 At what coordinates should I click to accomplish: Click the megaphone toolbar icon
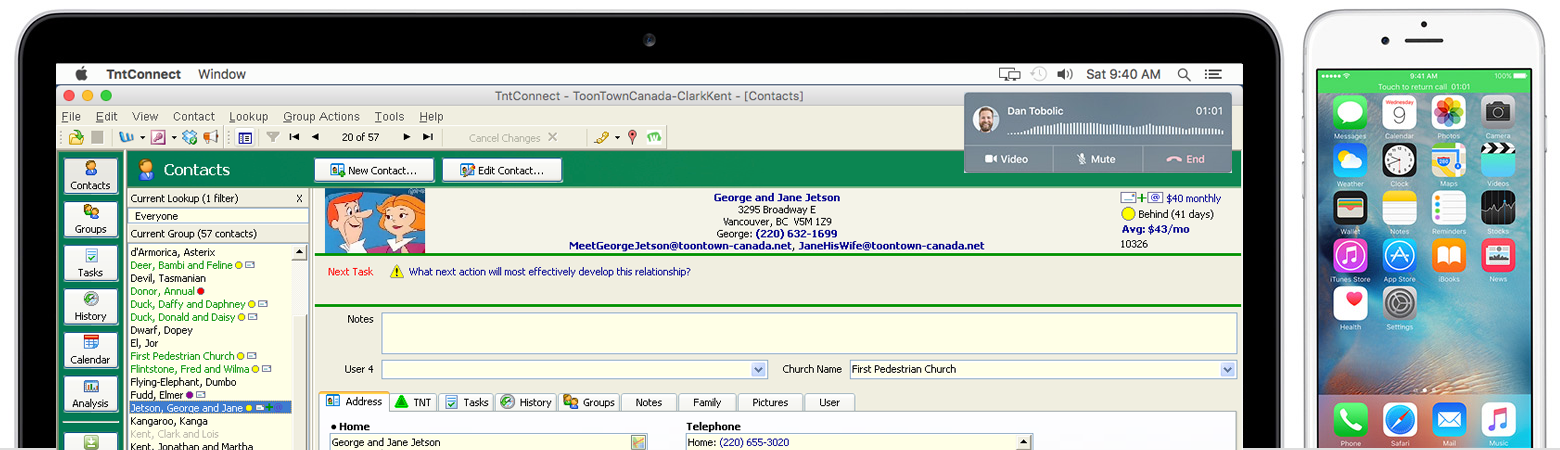point(211,137)
